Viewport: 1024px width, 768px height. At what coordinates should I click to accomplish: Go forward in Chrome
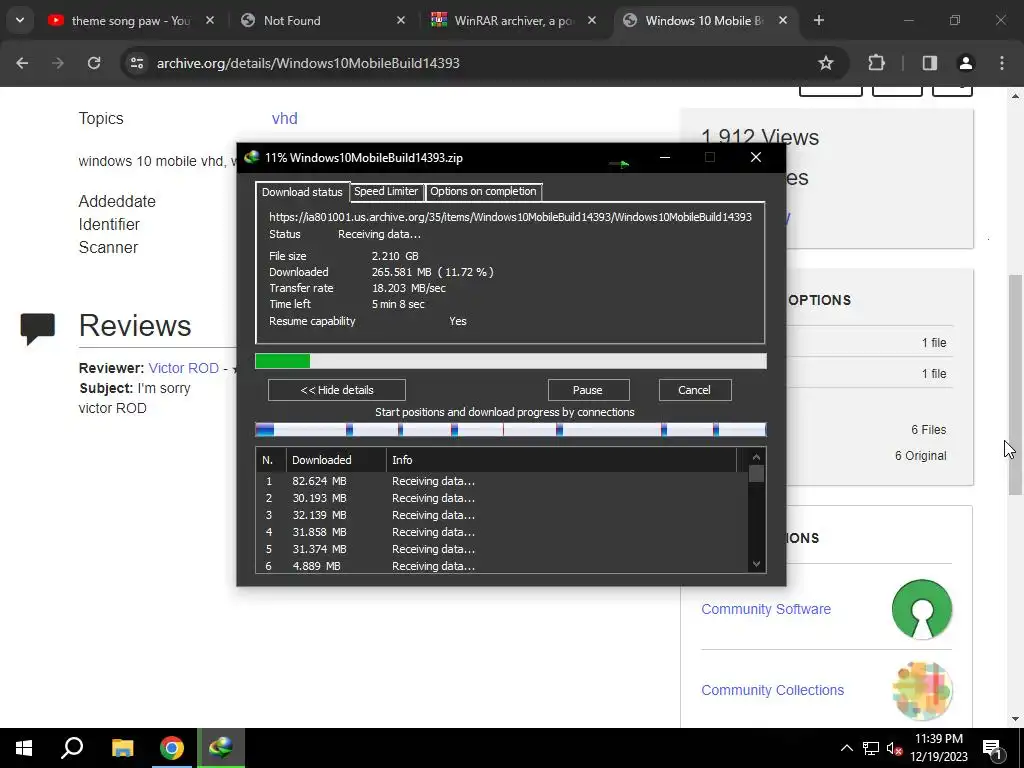pos(58,63)
